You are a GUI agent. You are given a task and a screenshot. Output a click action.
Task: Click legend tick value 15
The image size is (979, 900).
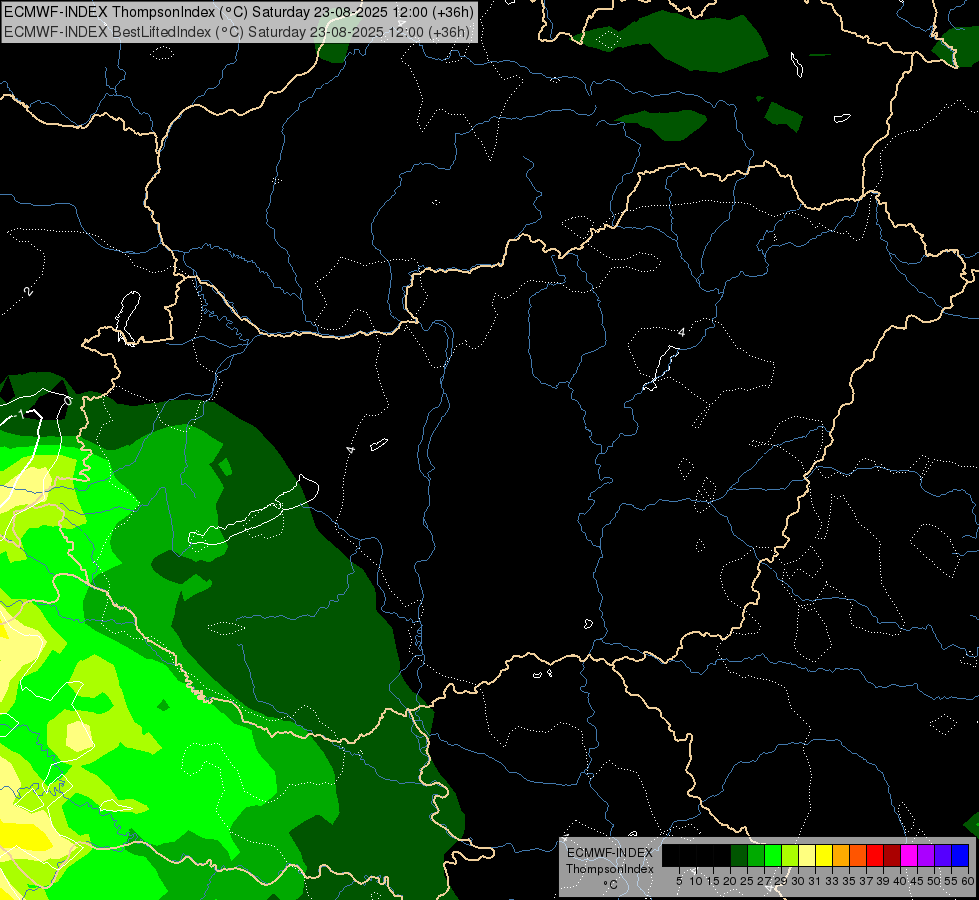pos(713,881)
